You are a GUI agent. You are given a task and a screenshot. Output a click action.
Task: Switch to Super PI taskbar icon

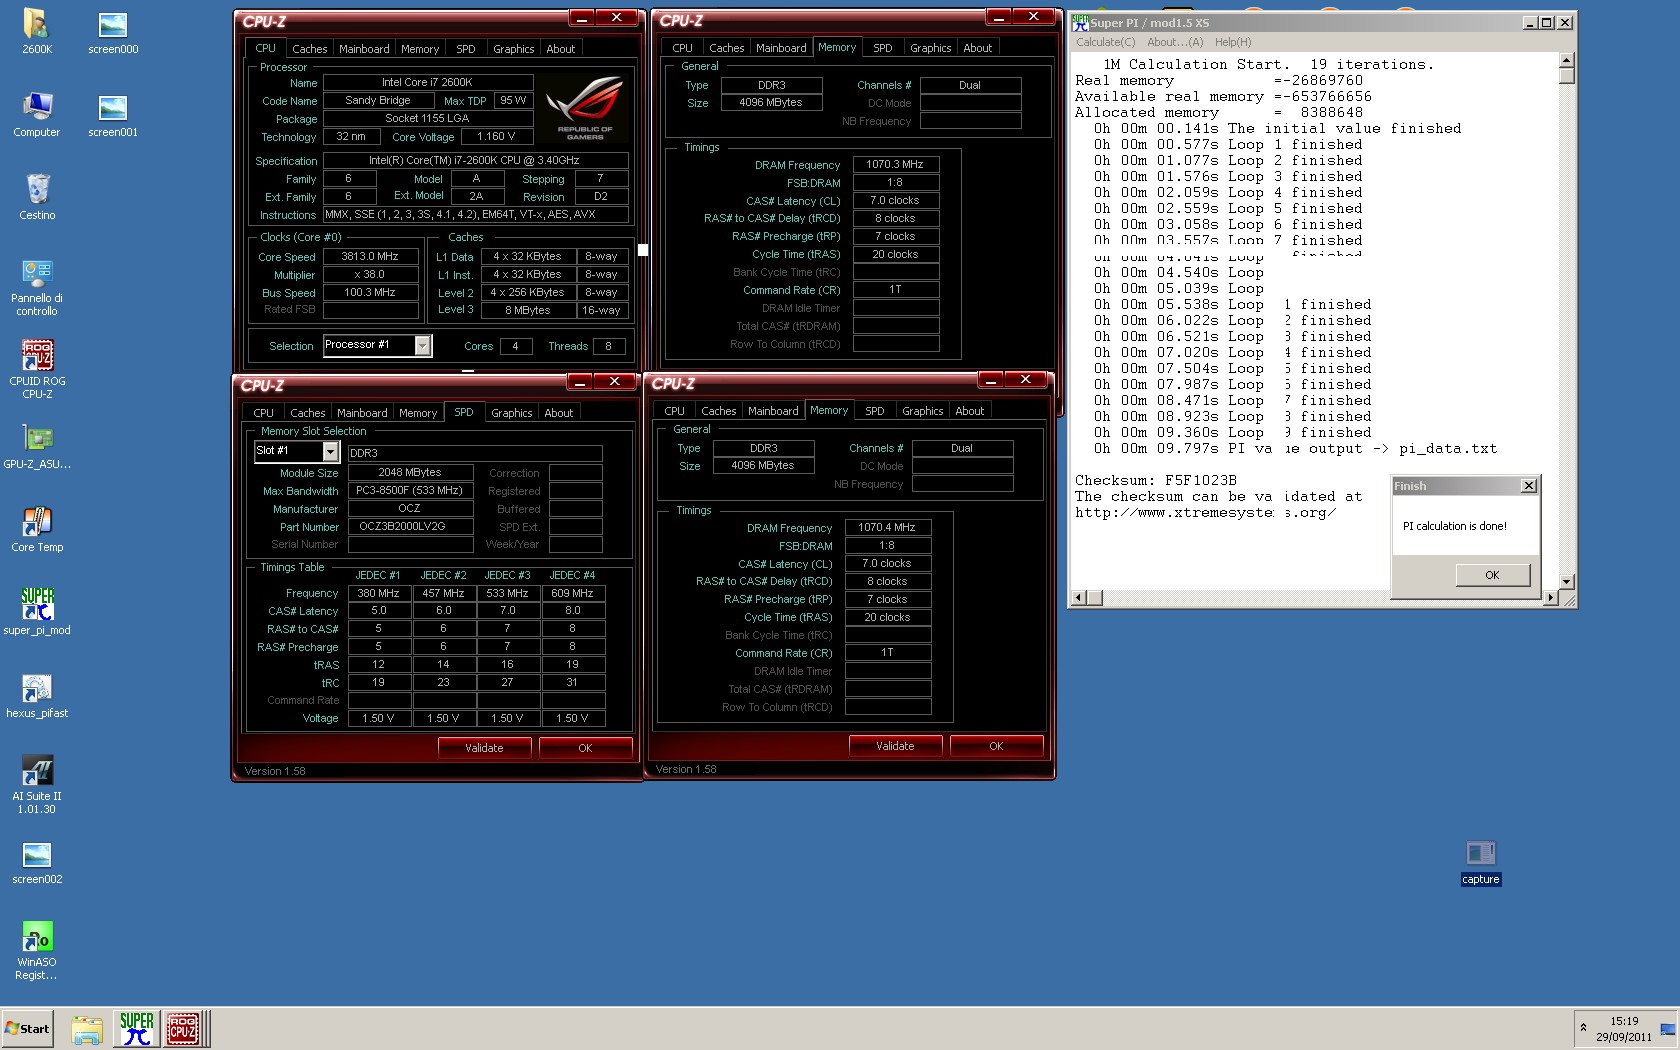point(136,1029)
